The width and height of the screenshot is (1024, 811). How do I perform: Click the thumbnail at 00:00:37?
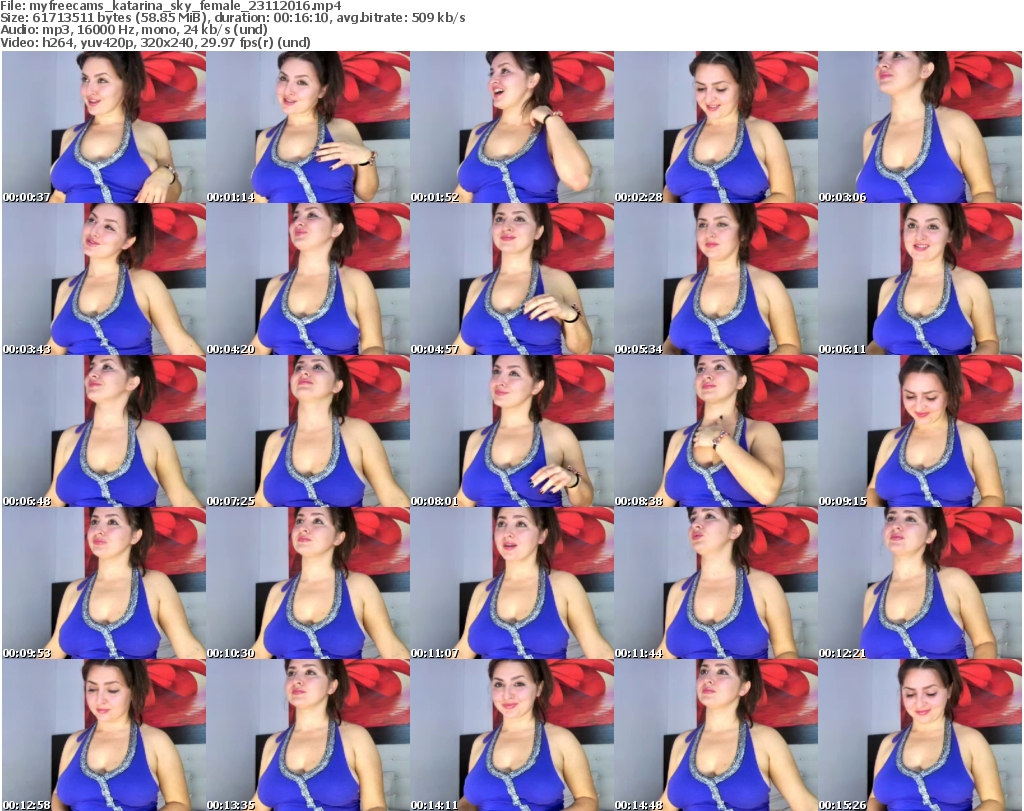point(104,127)
